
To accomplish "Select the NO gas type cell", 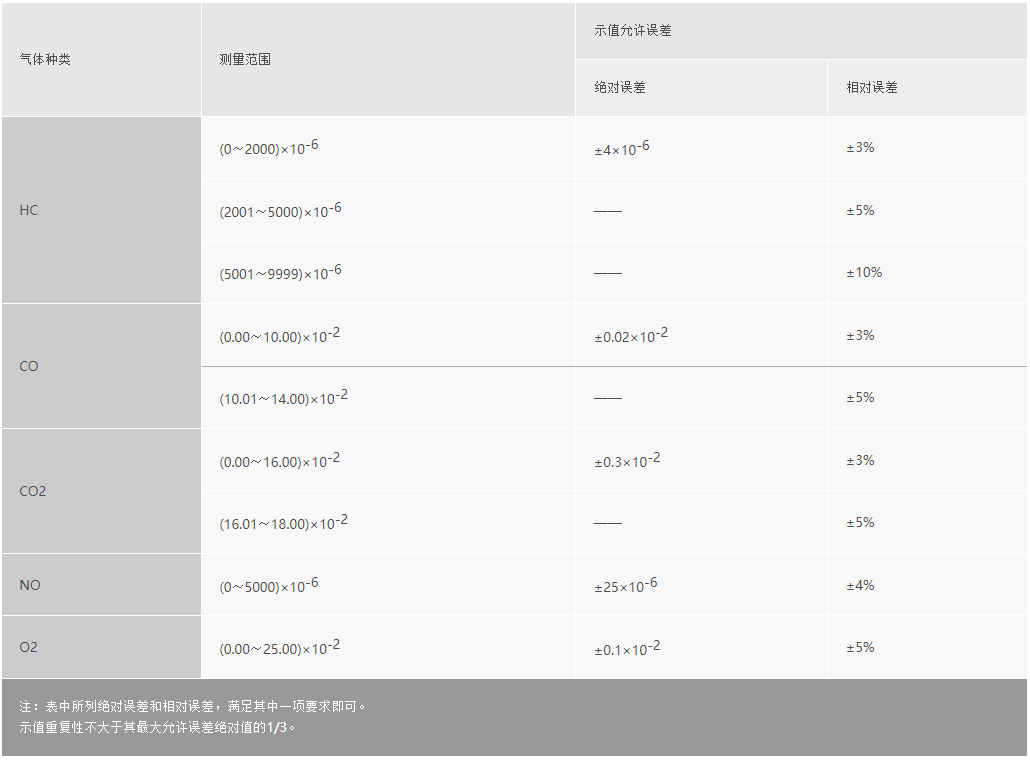I will pyautogui.click(x=30, y=585).
